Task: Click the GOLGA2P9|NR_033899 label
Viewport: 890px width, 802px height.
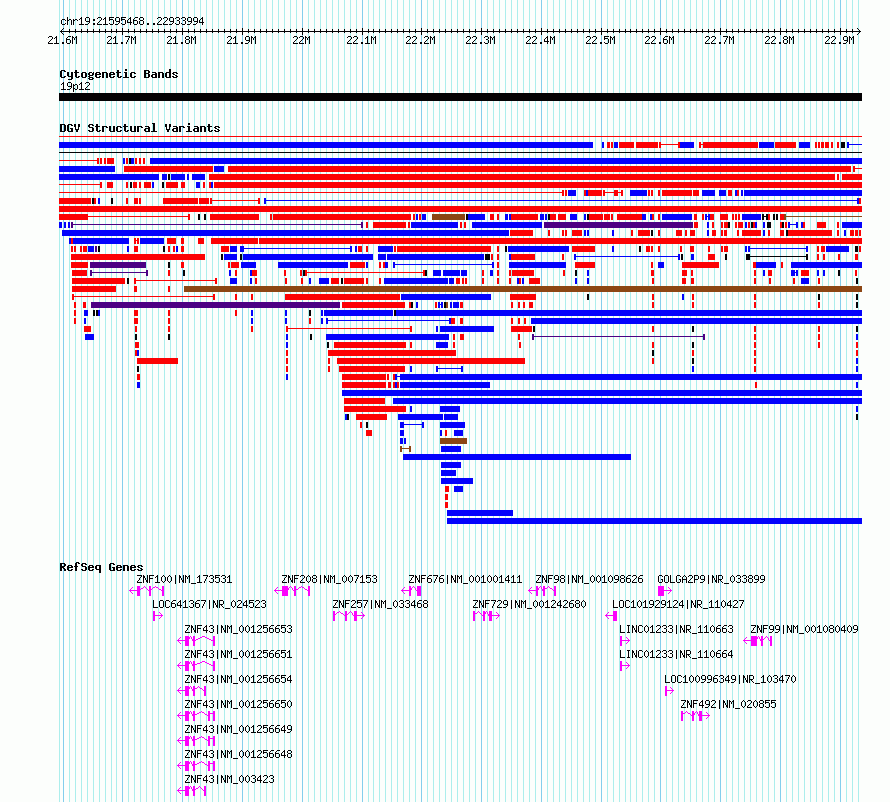Action: 711,579
